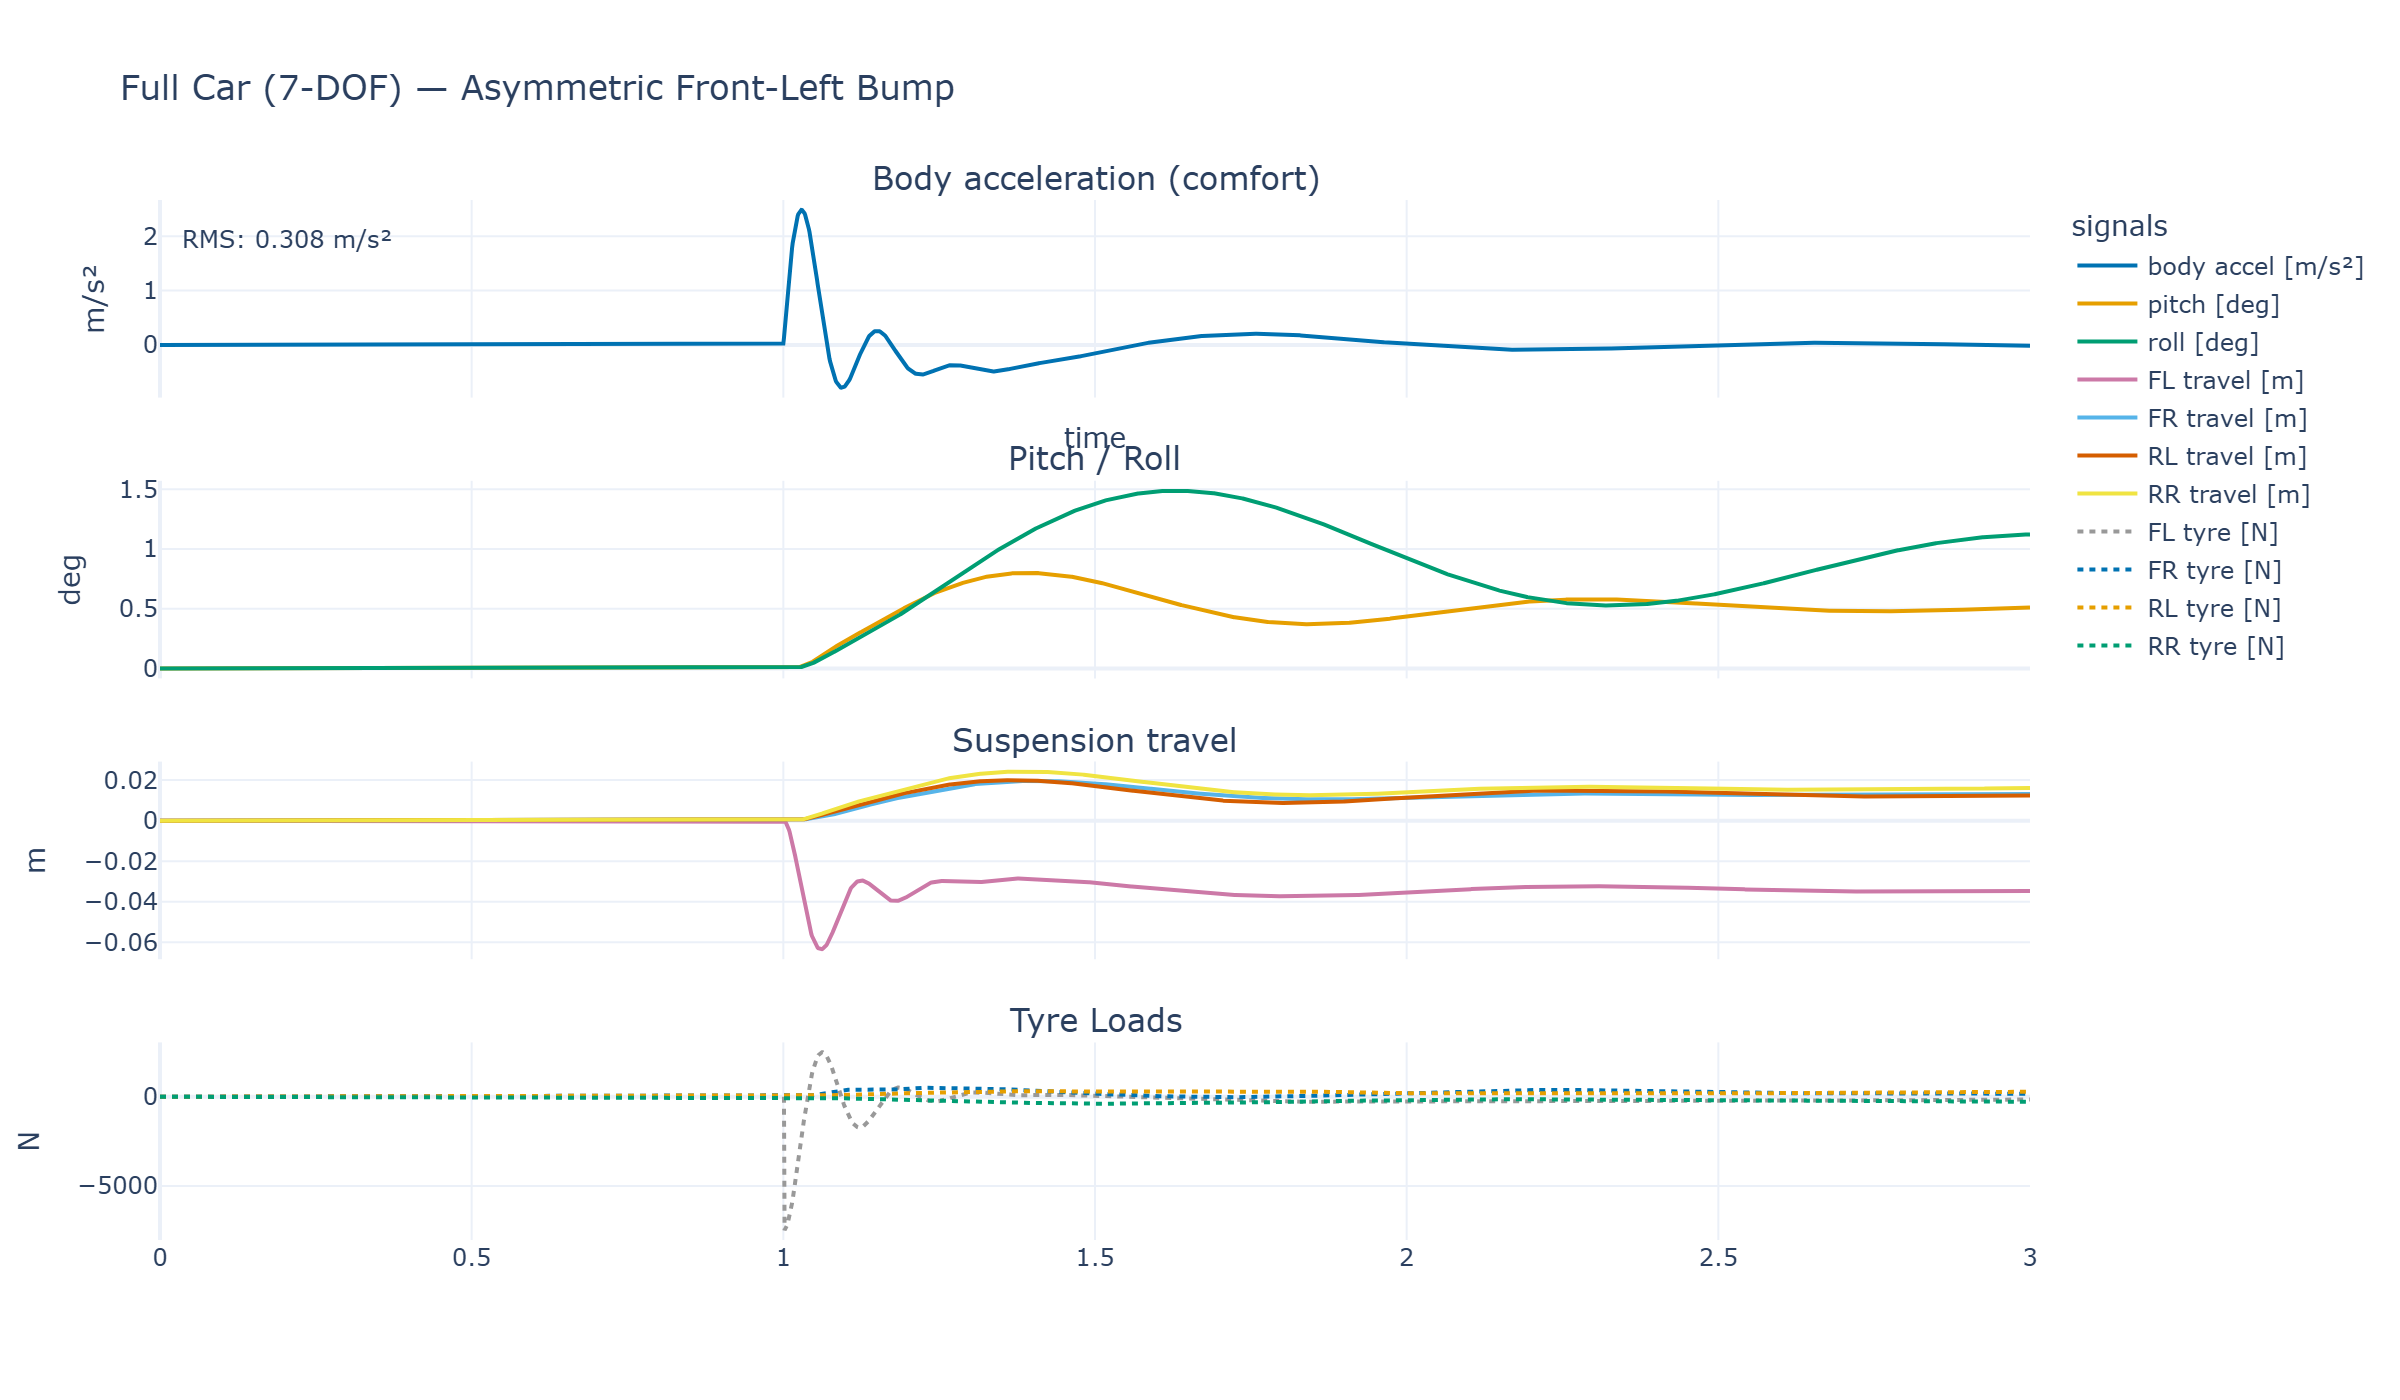Toggle RR travel [m] in legend

pos(2193,494)
